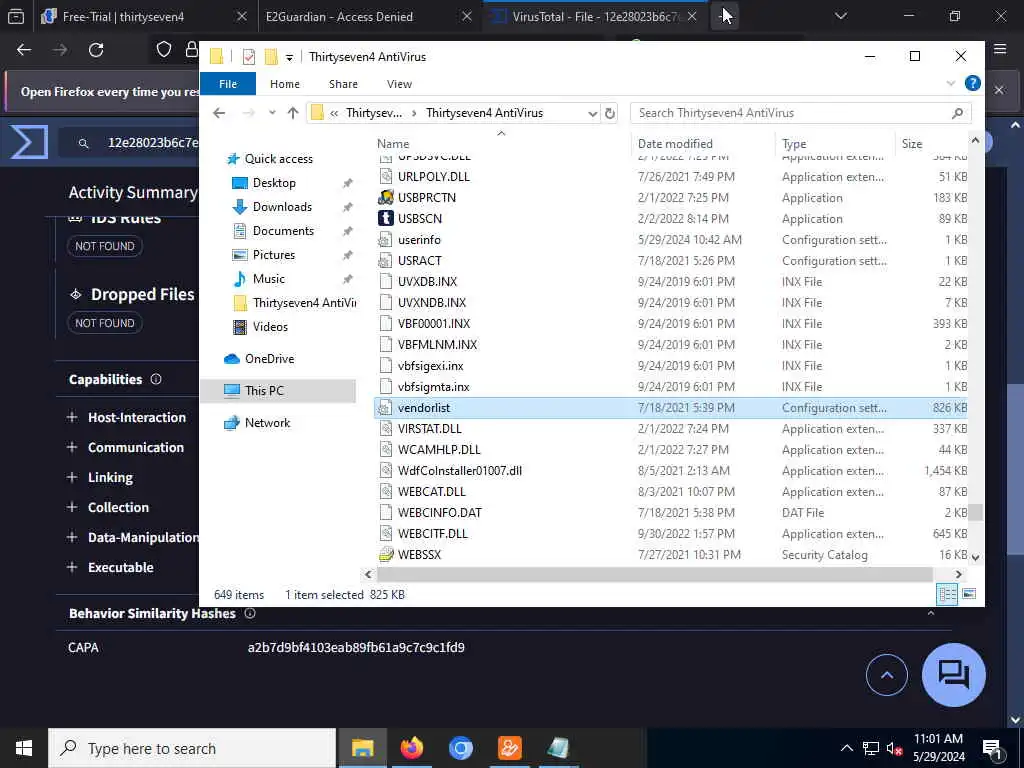Open Firefox from the taskbar
The height and width of the screenshot is (768, 1024).
(411, 748)
